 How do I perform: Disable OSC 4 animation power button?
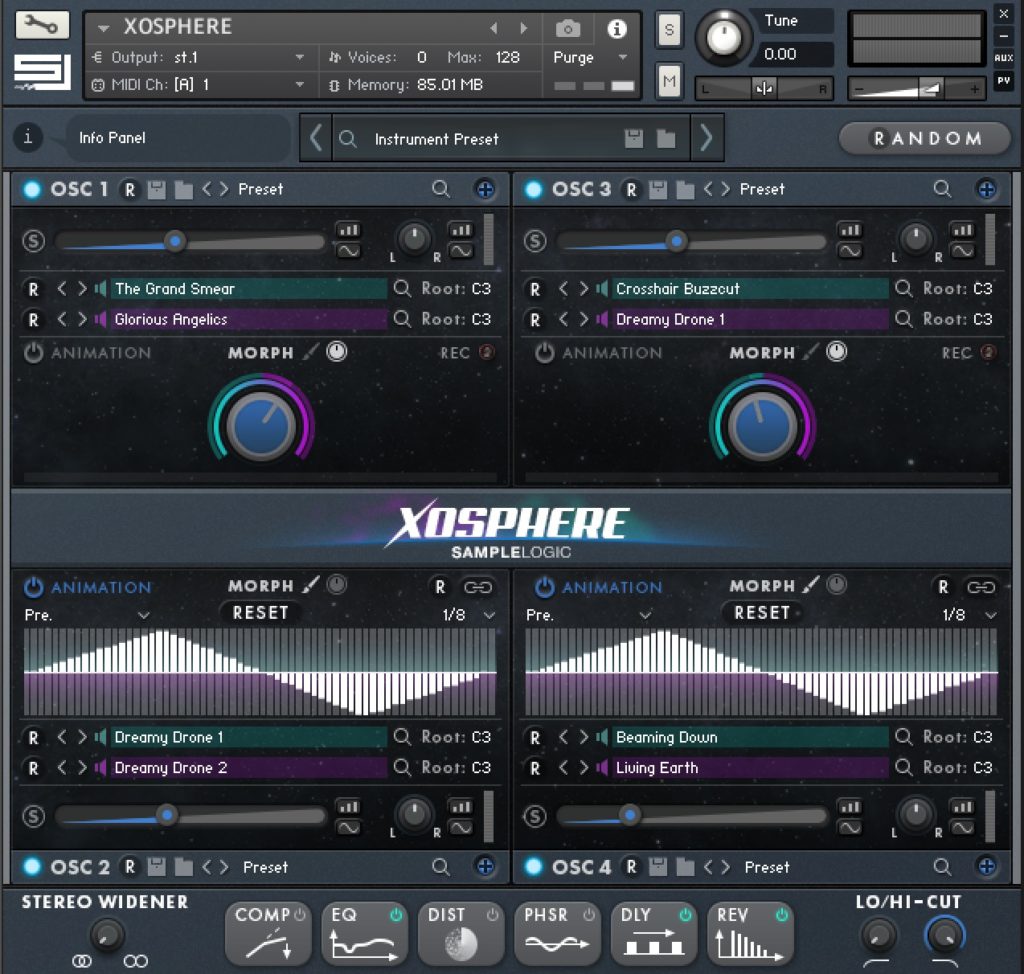pos(545,587)
